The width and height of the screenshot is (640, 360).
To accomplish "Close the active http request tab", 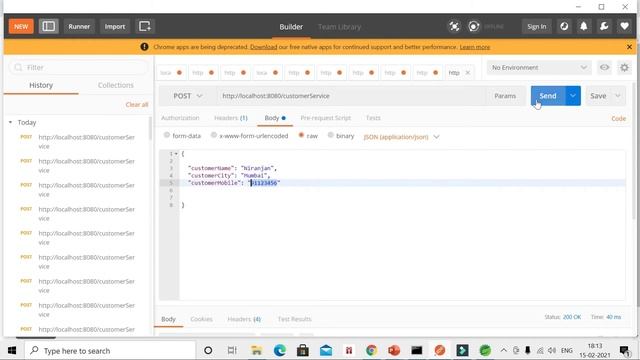I will pyautogui.click(x=468, y=73).
